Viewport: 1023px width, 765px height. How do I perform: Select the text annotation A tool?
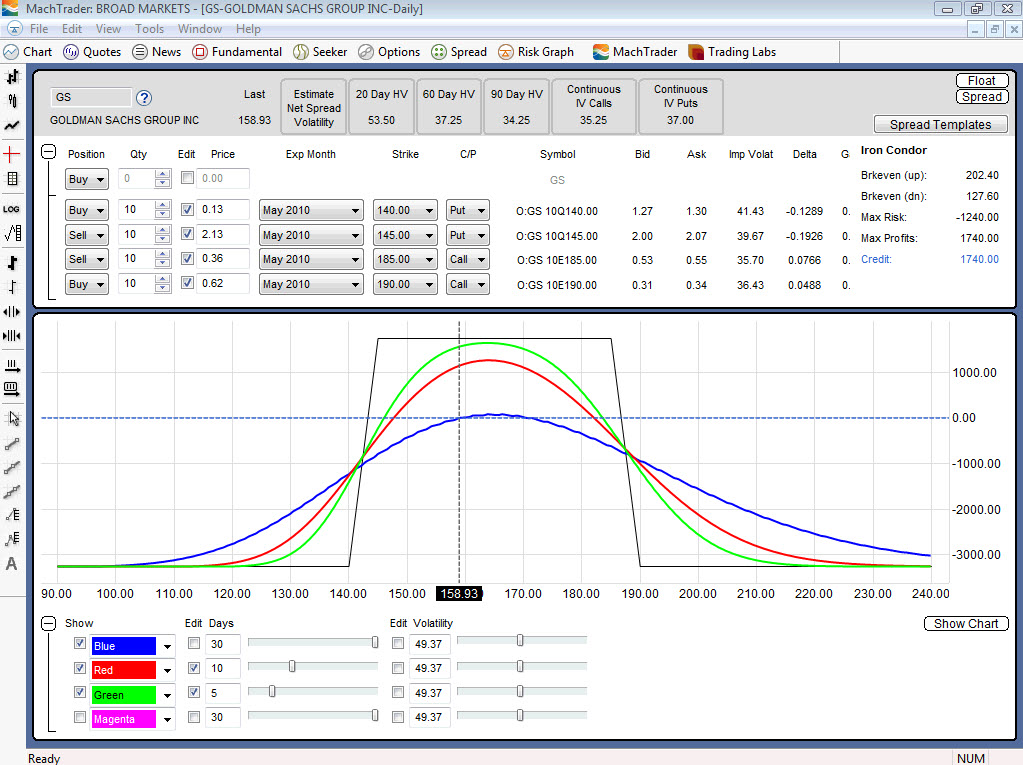(12, 563)
